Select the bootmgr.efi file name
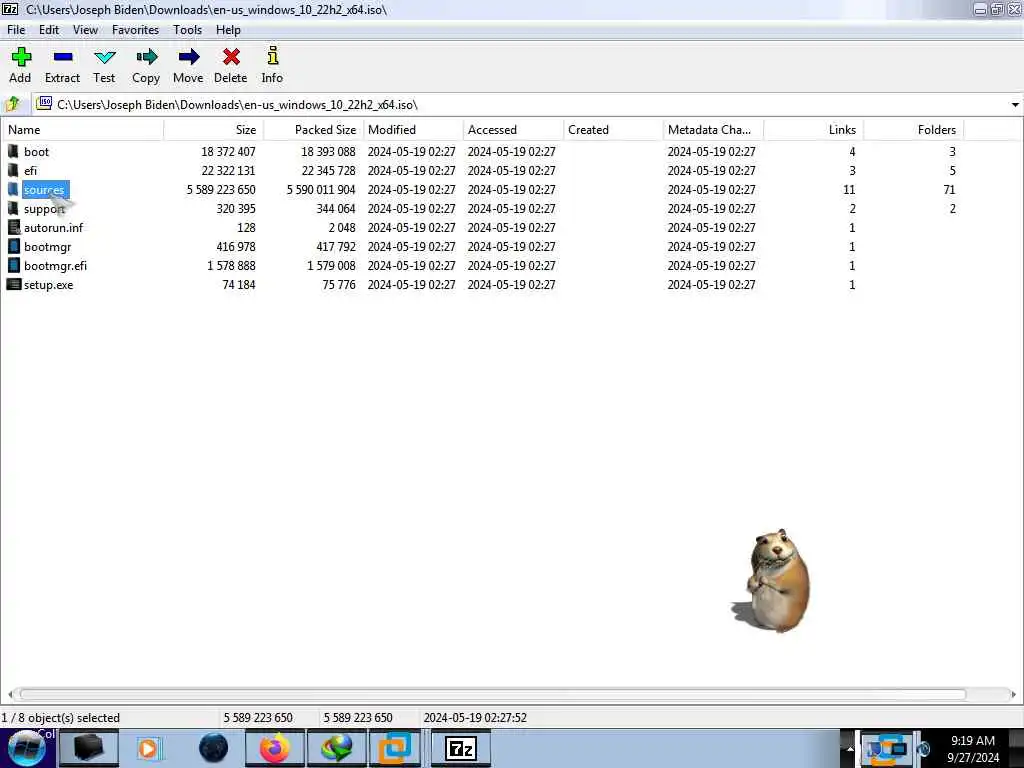This screenshot has width=1024, height=768. 56,266
